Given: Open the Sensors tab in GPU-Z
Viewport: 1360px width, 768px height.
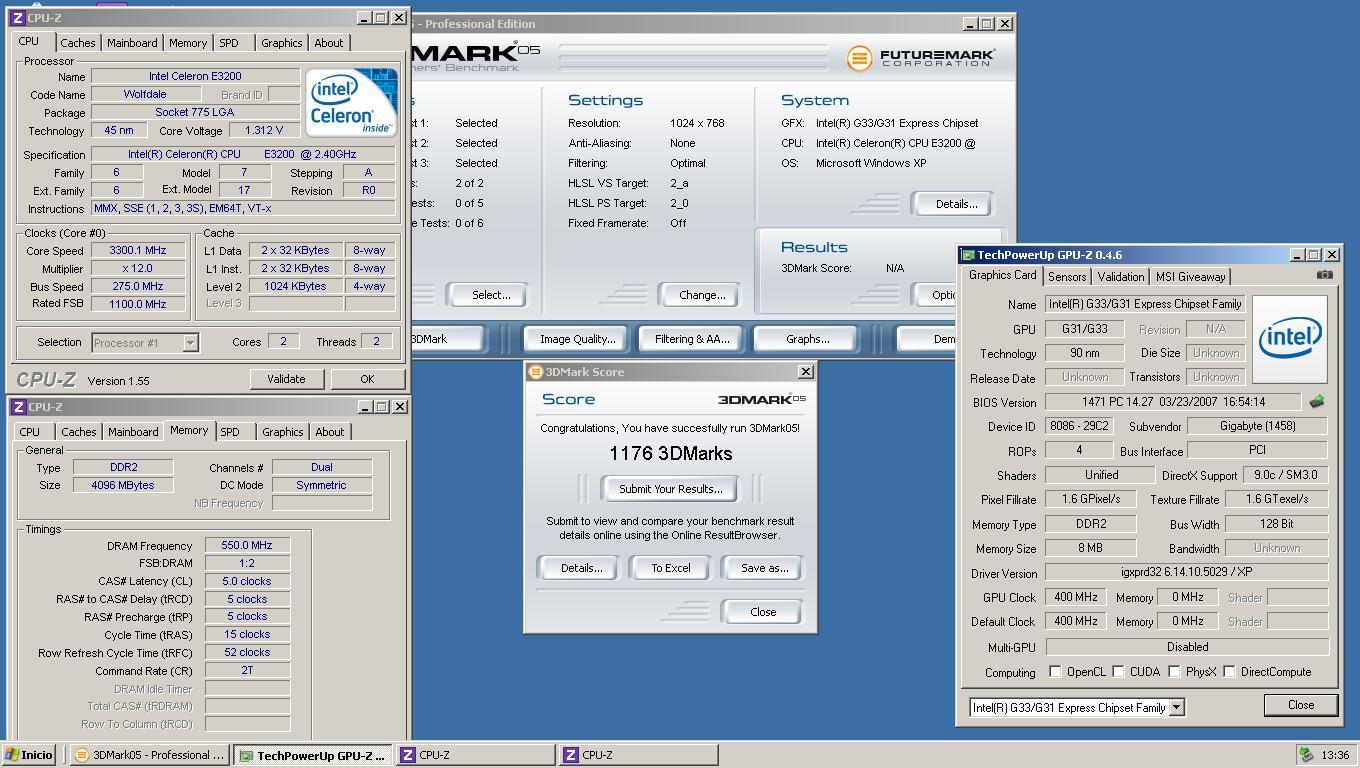Looking at the screenshot, I should [1067, 277].
